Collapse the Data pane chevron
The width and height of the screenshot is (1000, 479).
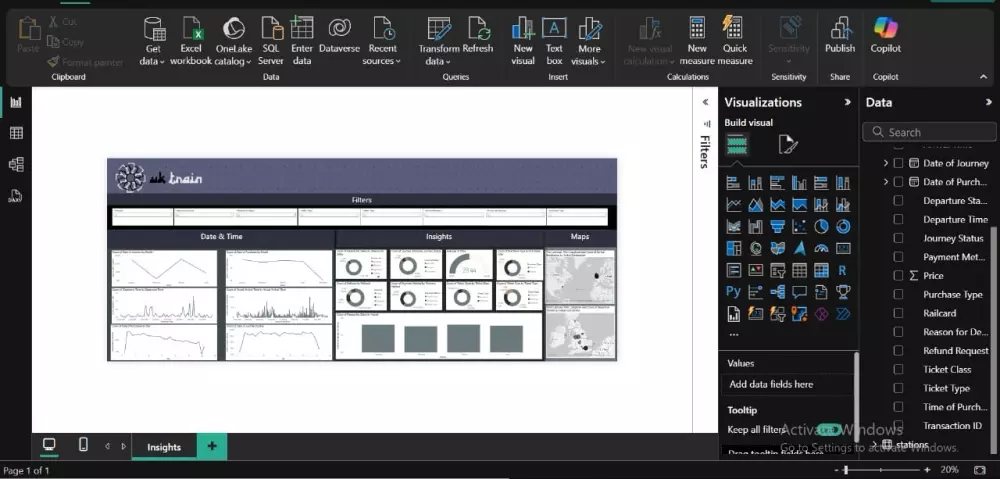point(989,102)
